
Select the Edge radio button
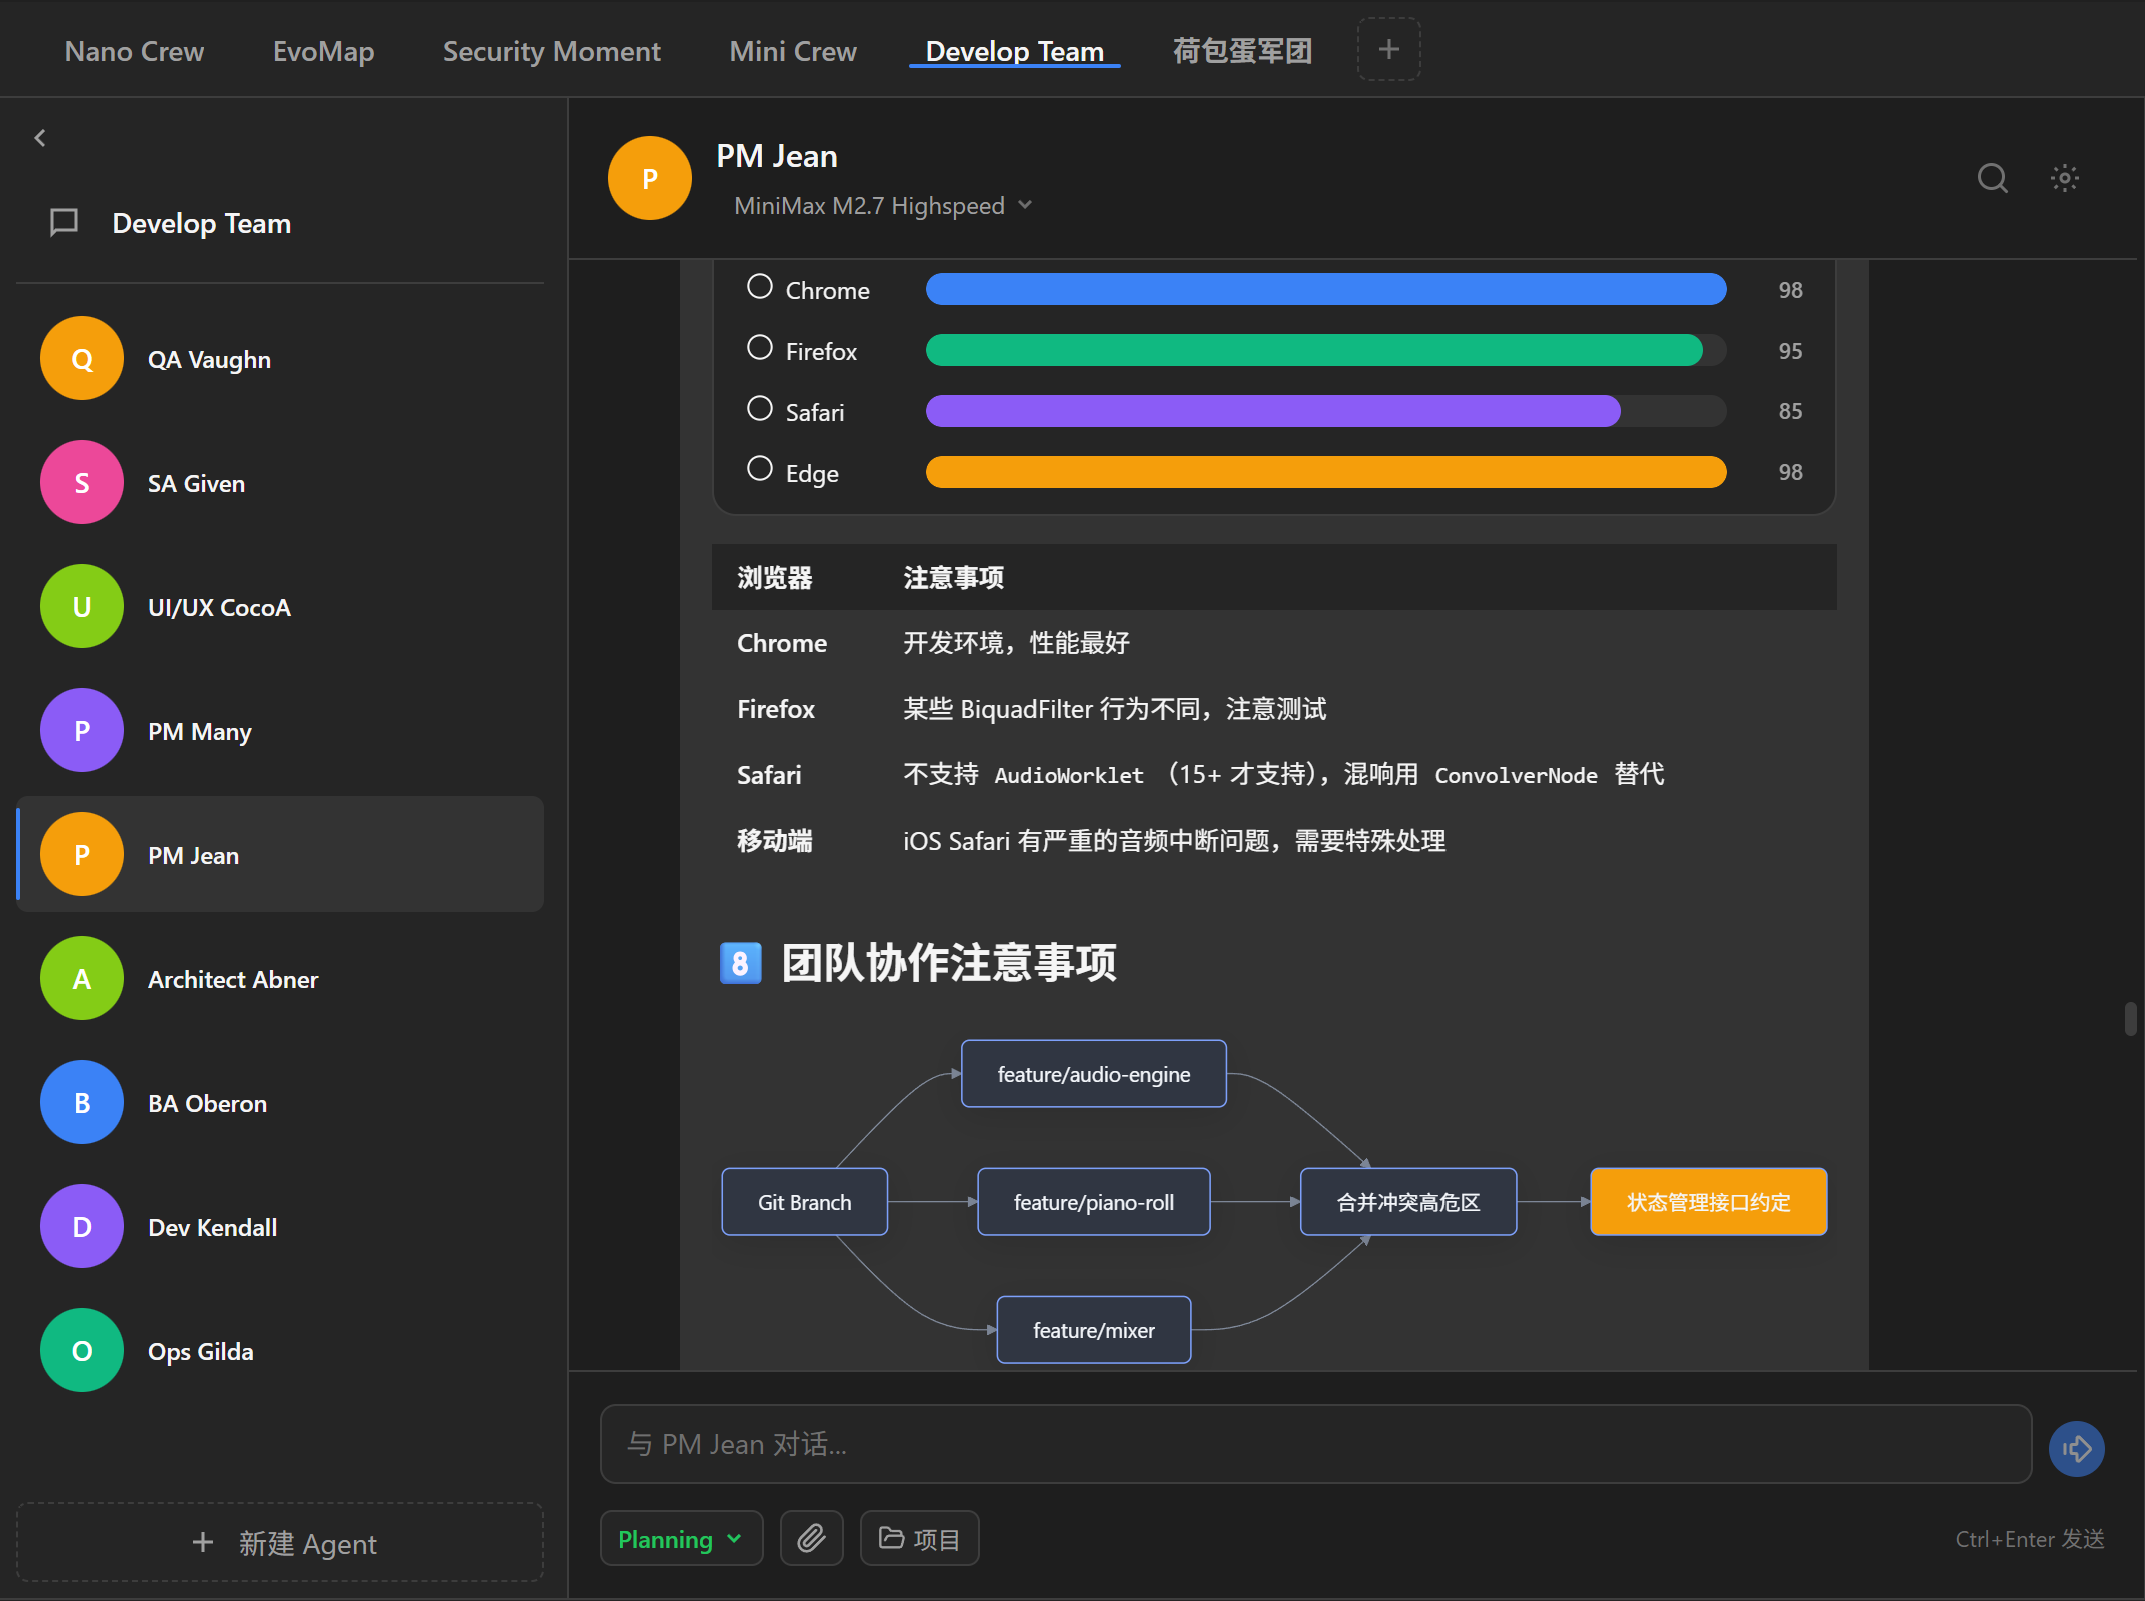[760, 469]
